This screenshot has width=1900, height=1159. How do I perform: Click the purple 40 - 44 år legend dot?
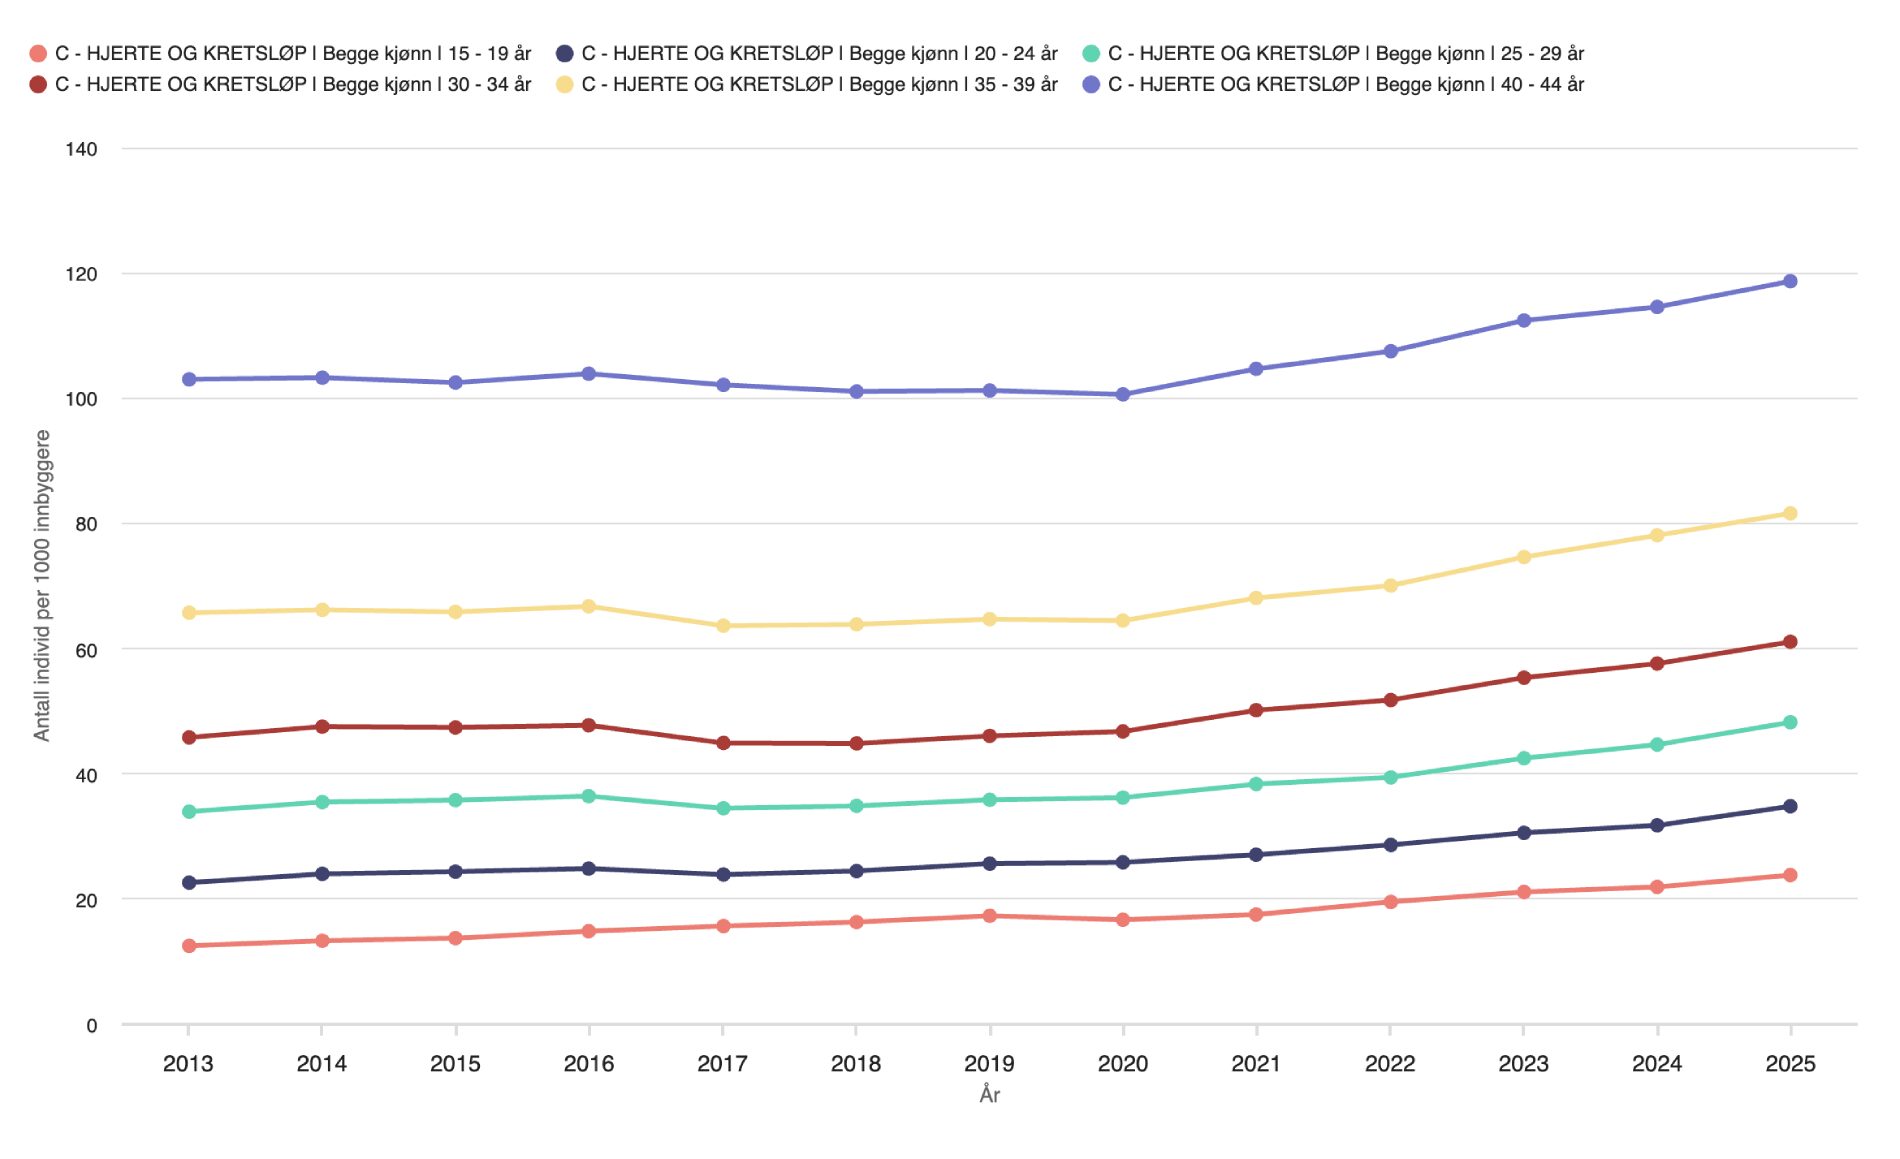pos(1091,85)
